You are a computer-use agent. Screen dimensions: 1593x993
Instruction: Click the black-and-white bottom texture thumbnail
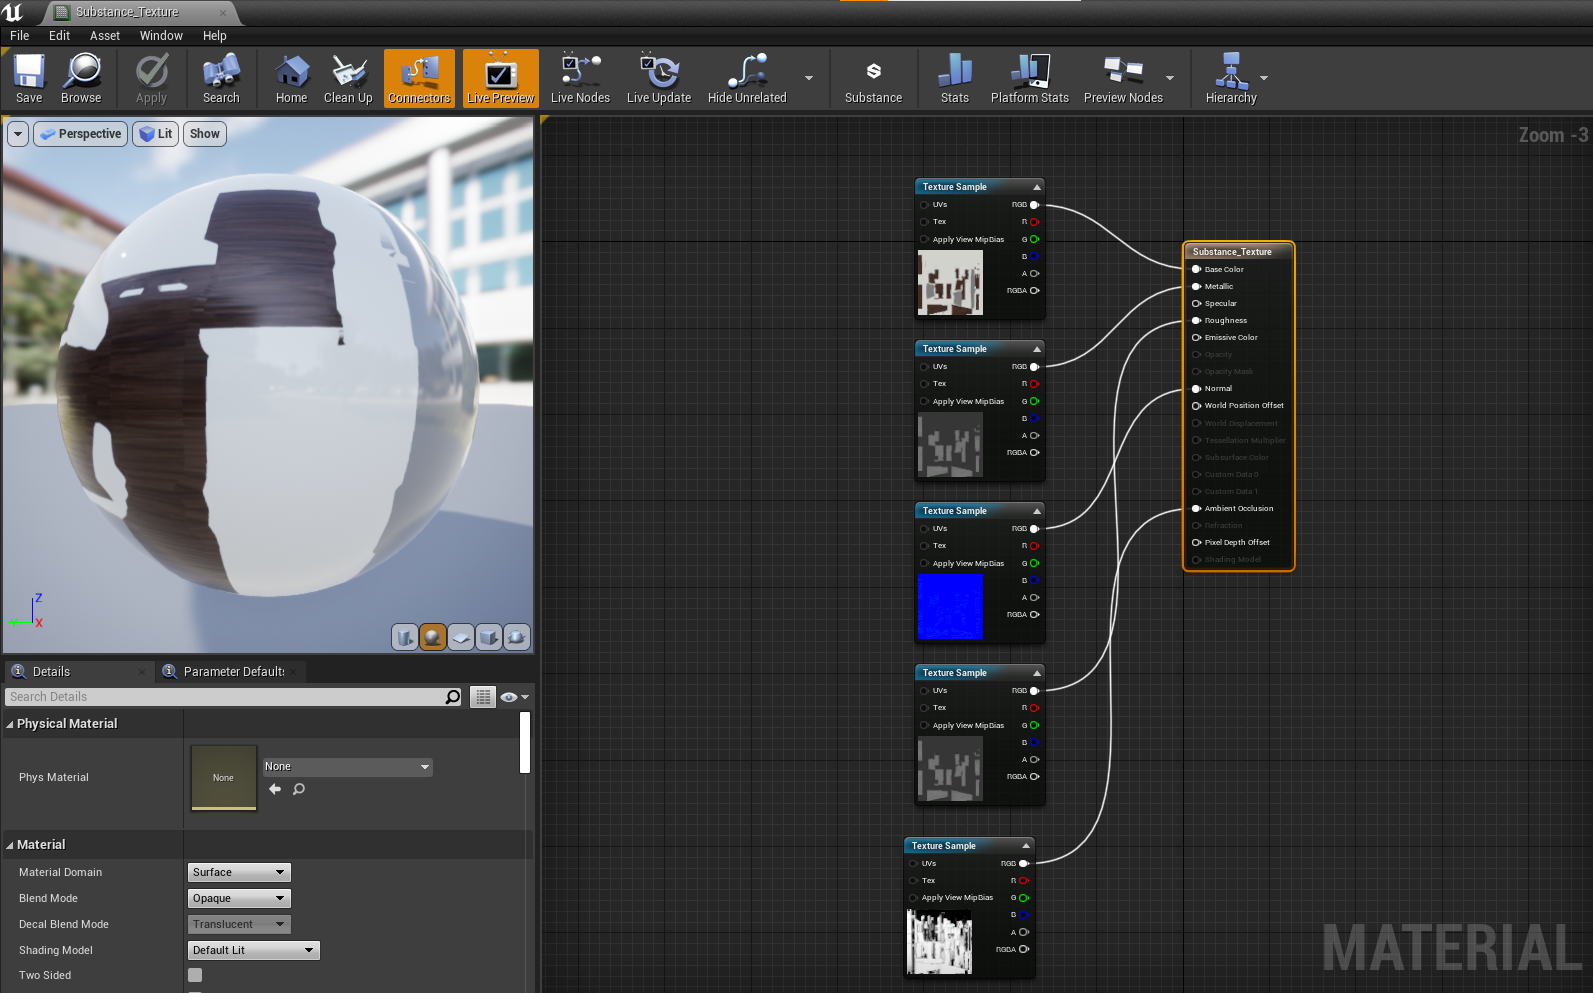click(939, 942)
